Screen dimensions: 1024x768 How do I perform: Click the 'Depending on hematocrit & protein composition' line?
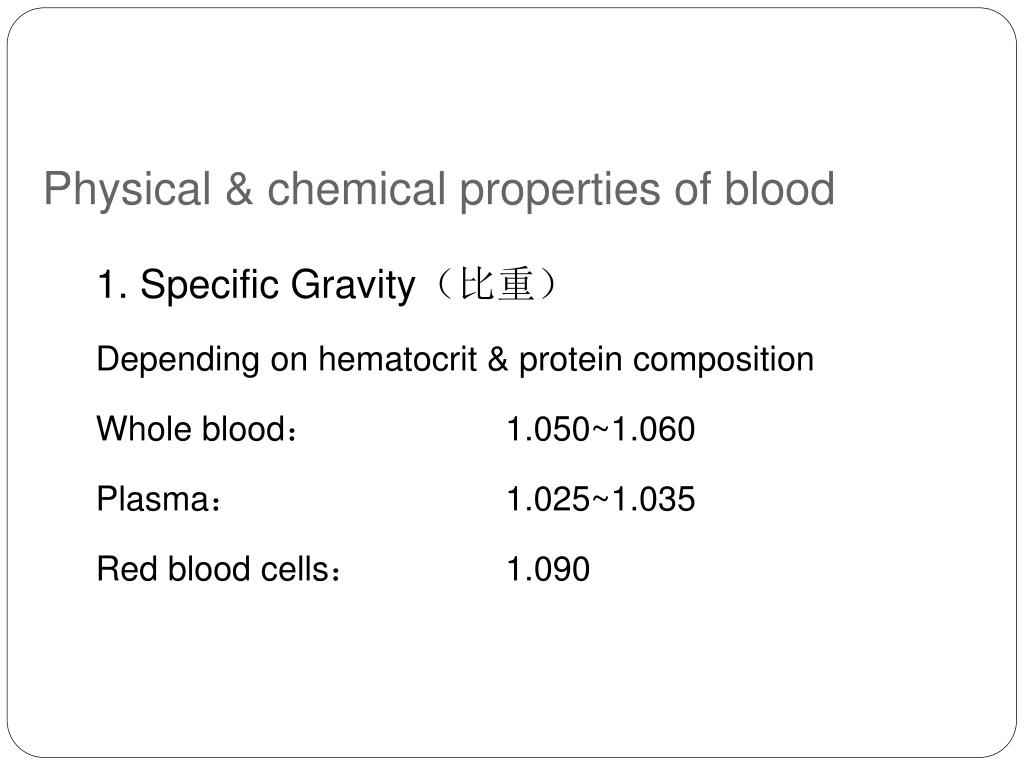click(455, 360)
